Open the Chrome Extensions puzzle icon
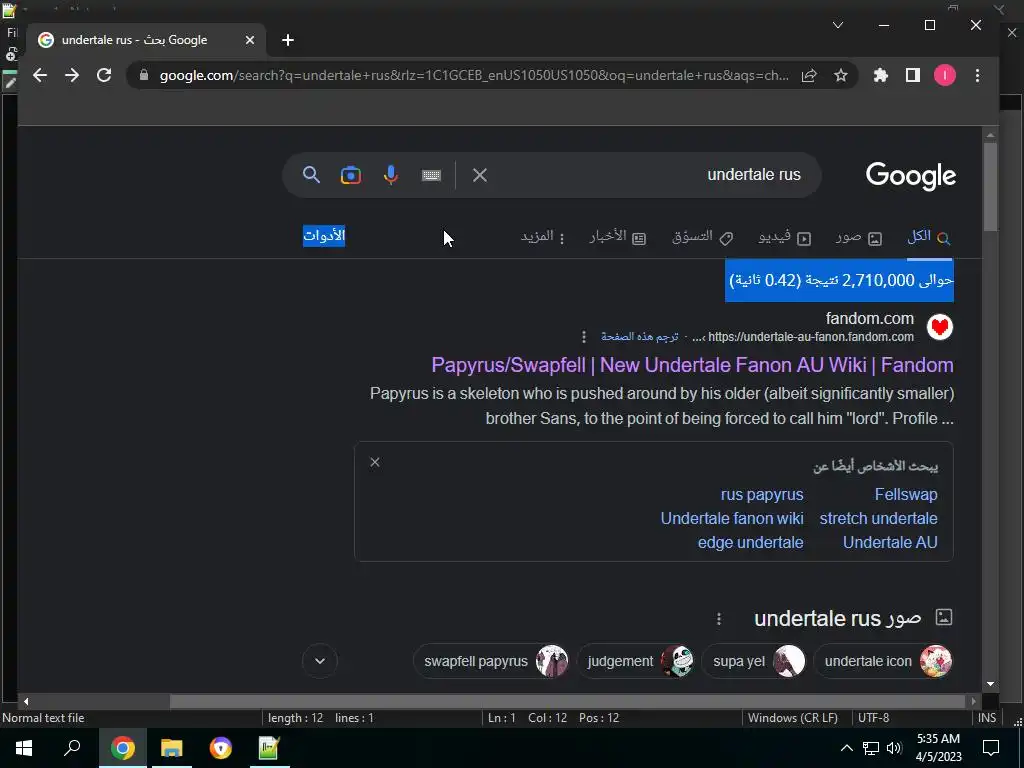The height and width of the screenshot is (768, 1024). tap(881, 75)
